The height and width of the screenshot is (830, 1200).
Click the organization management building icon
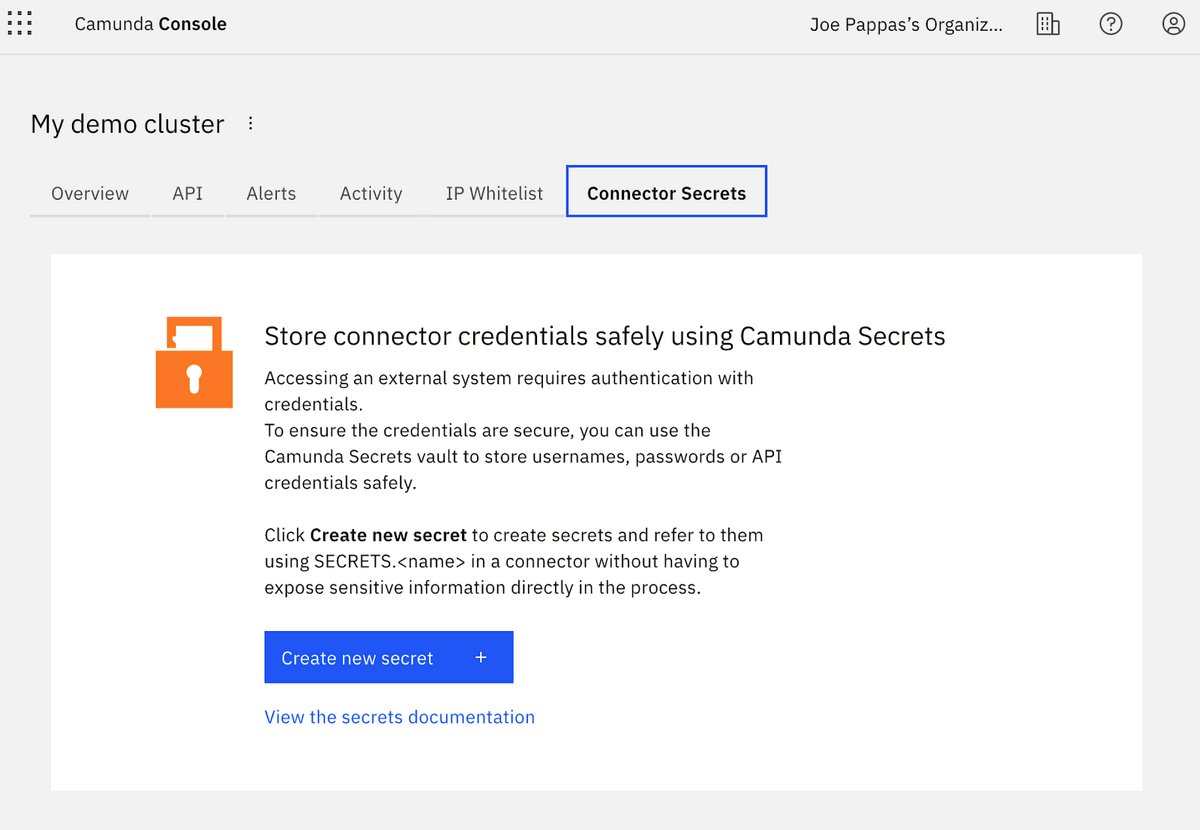(x=1048, y=23)
